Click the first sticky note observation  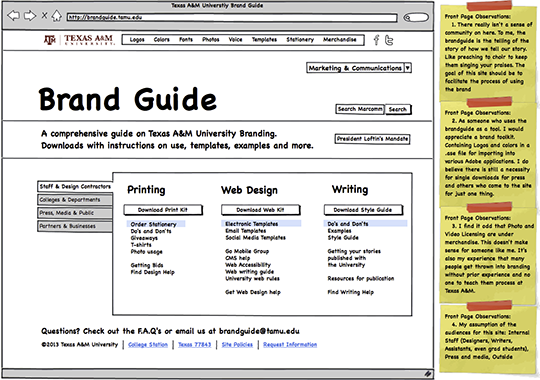point(488,52)
